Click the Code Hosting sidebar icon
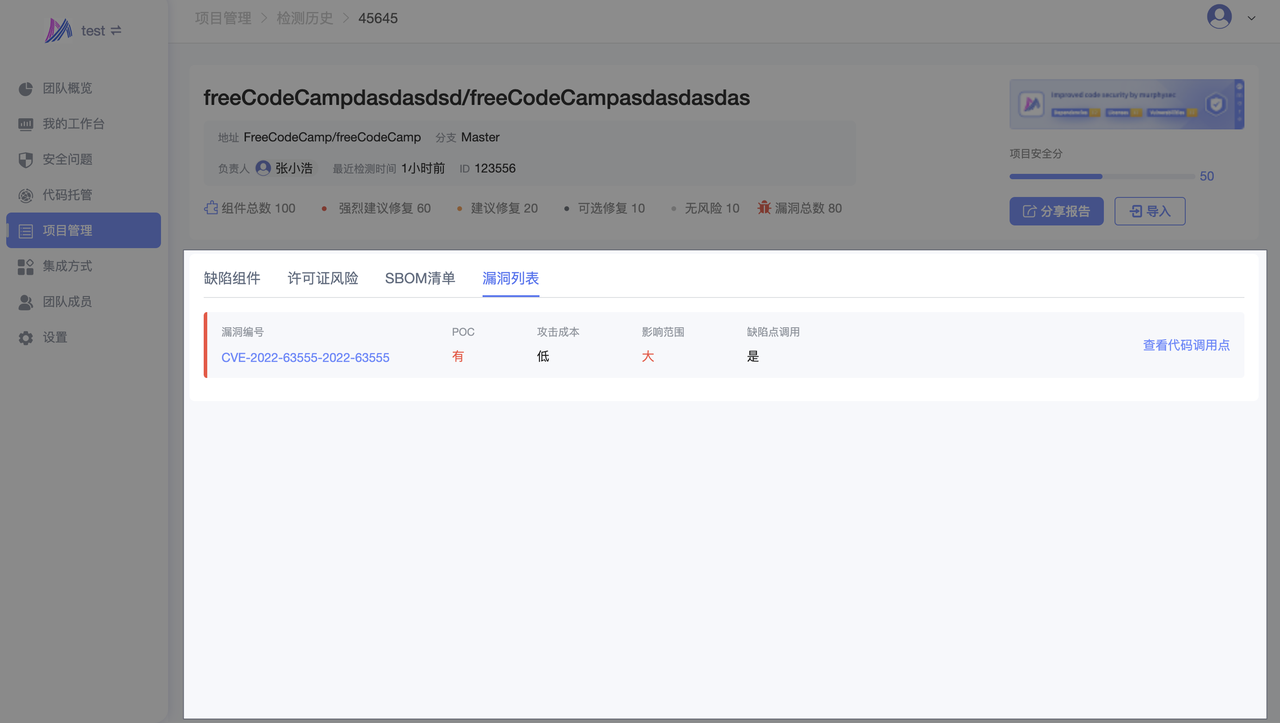Image resolution: width=1280 pixels, height=723 pixels. point(26,195)
